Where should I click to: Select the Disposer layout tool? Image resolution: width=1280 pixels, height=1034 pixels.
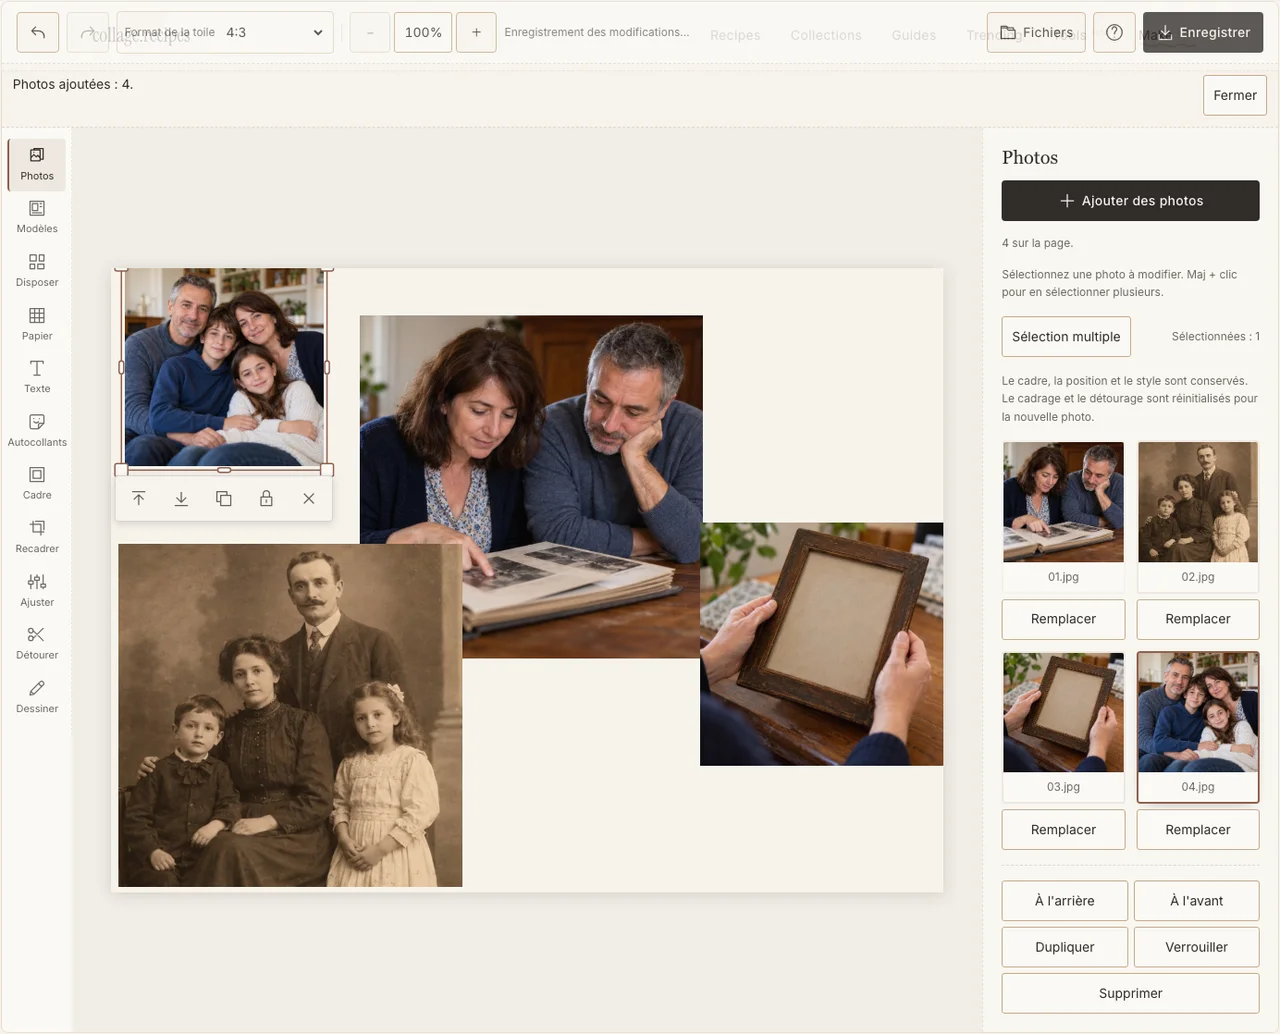(x=37, y=271)
